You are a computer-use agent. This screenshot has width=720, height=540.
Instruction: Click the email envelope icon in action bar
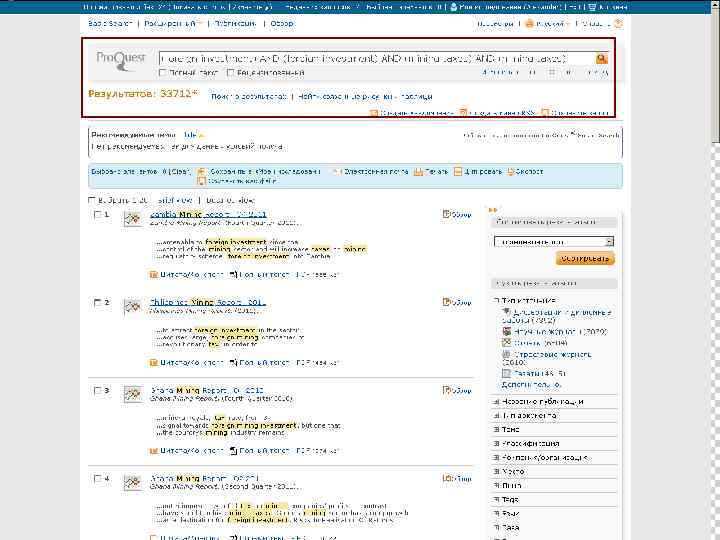coord(337,172)
